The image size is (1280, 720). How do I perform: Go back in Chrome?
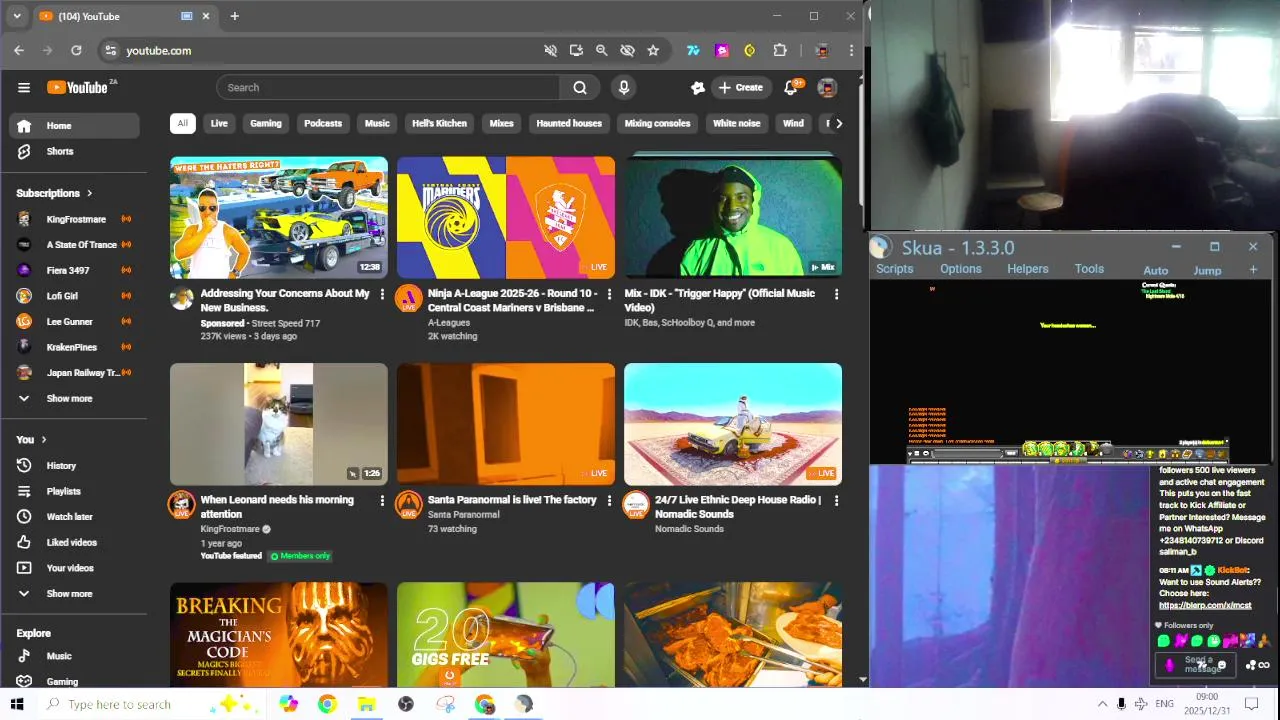click(x=19, y=50)
